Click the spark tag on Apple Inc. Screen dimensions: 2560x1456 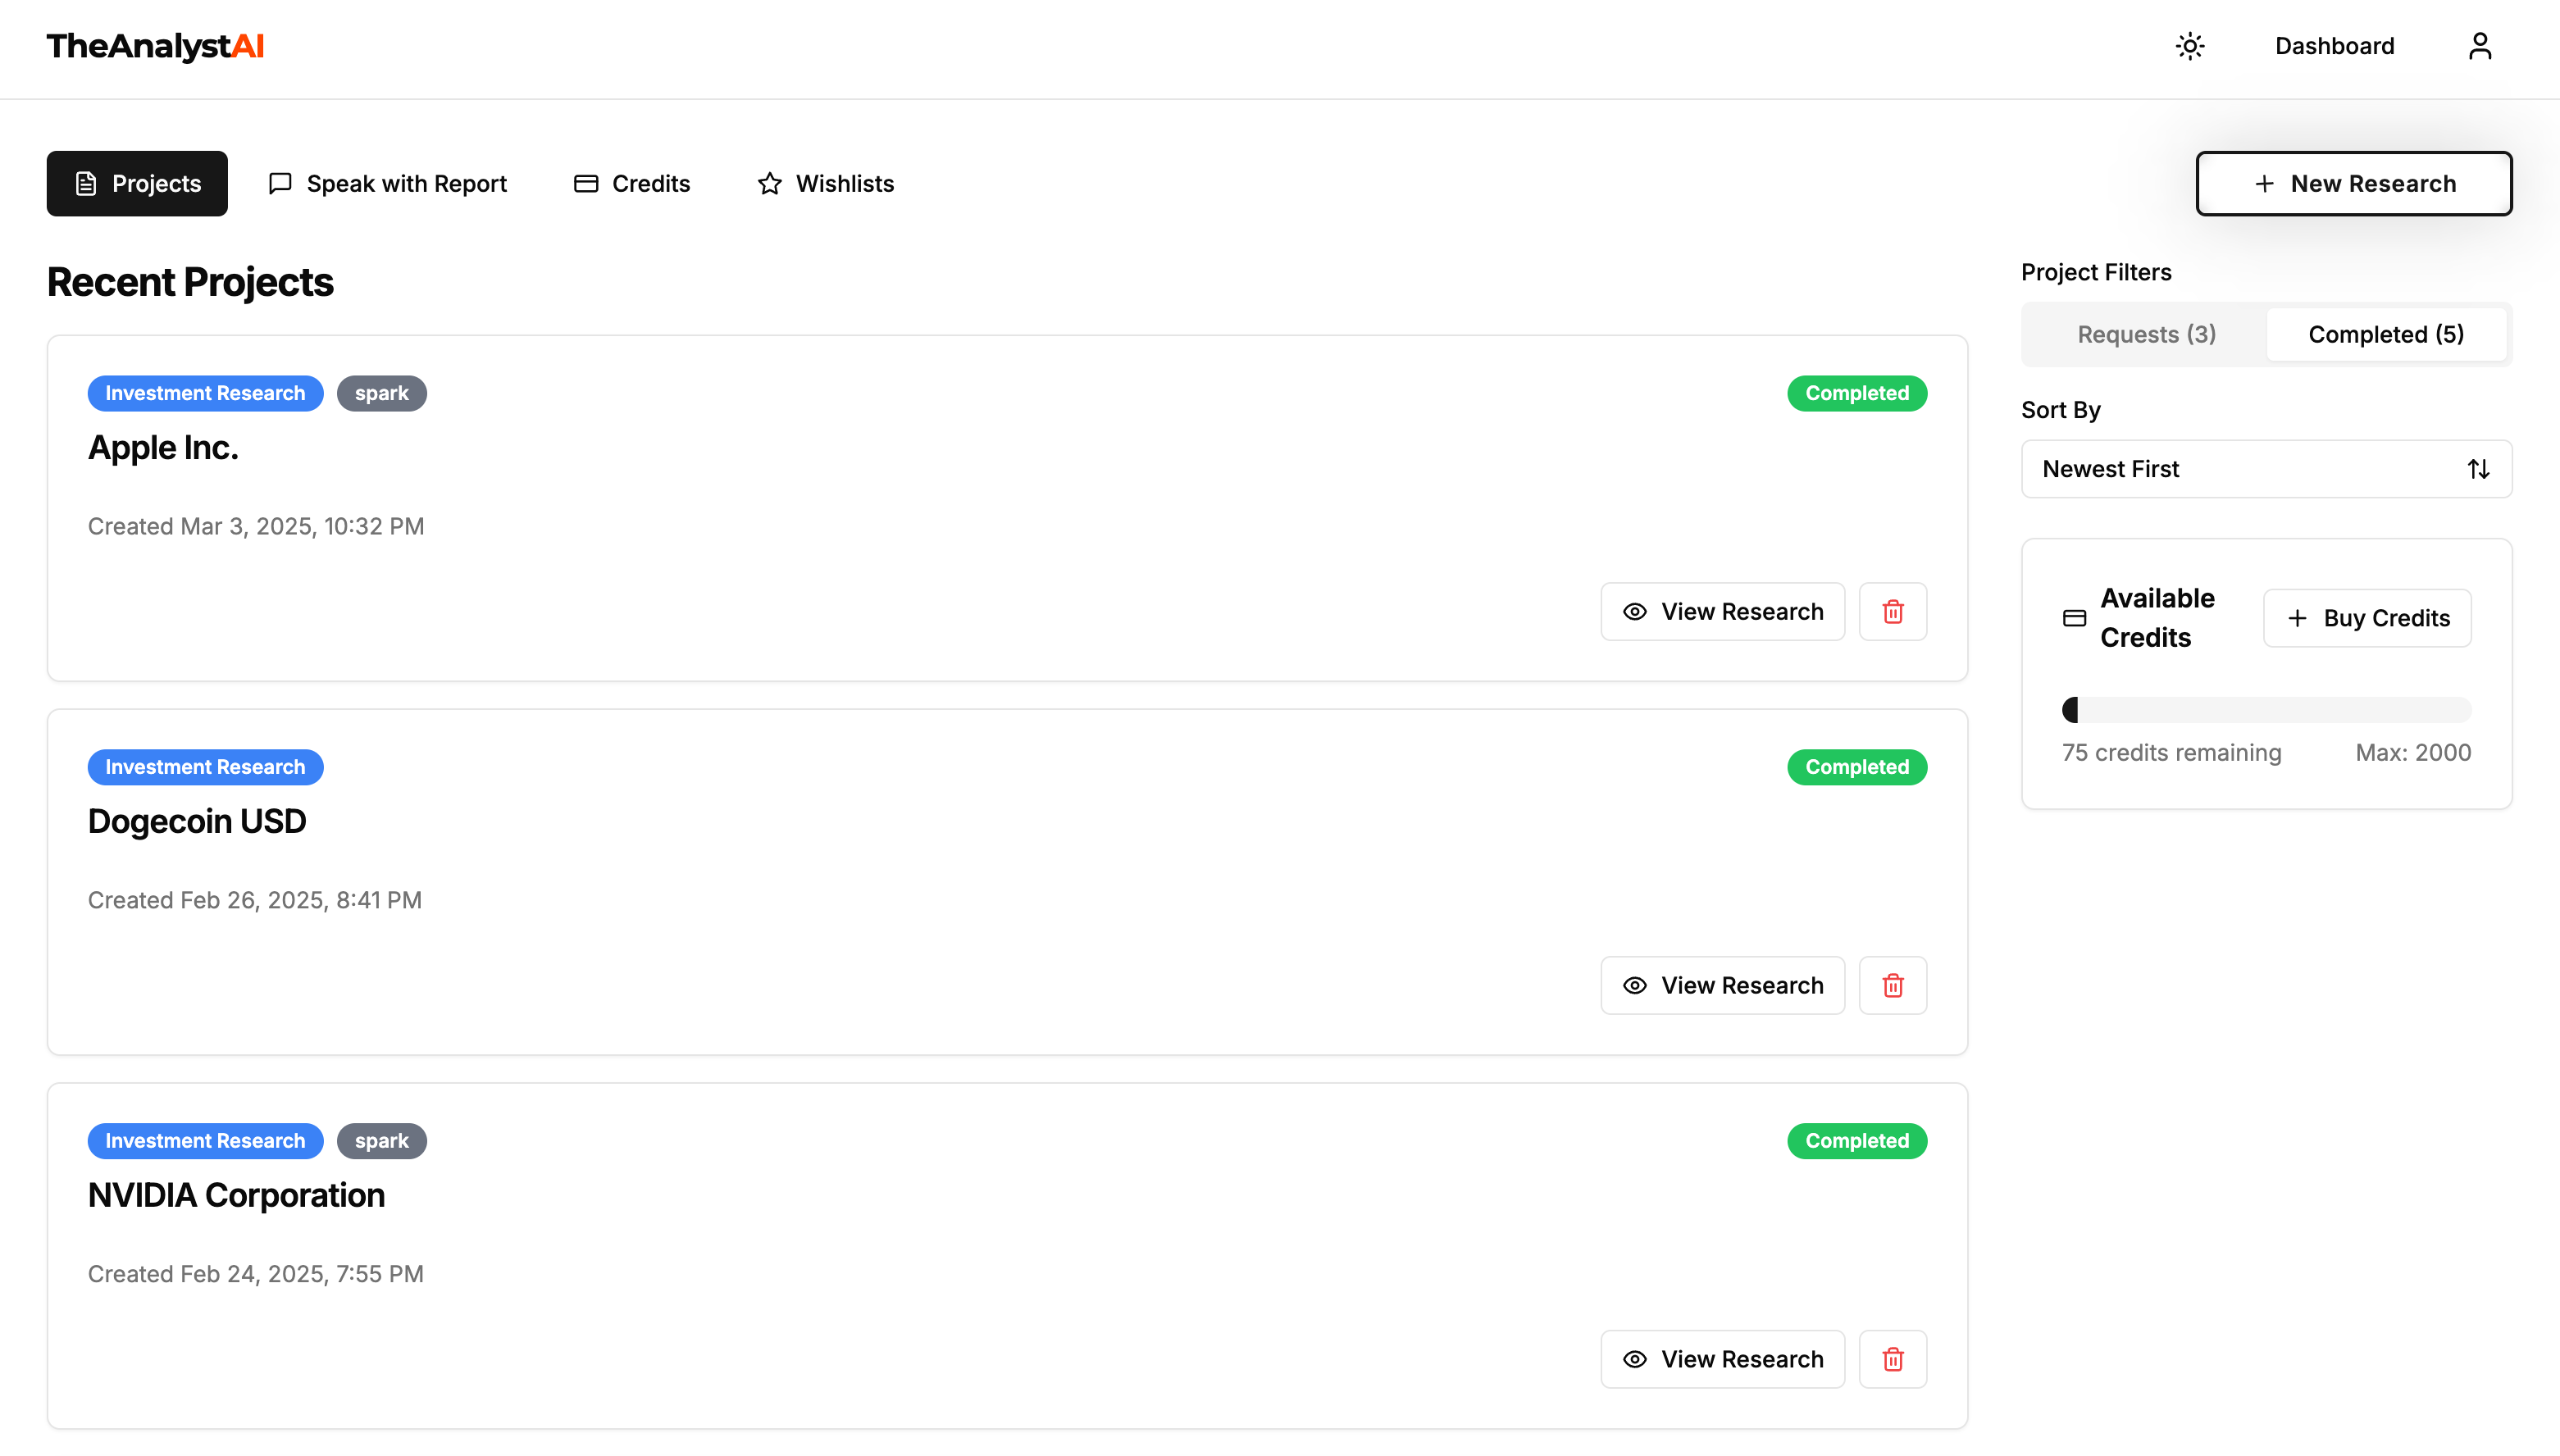[x=381, y=393]
